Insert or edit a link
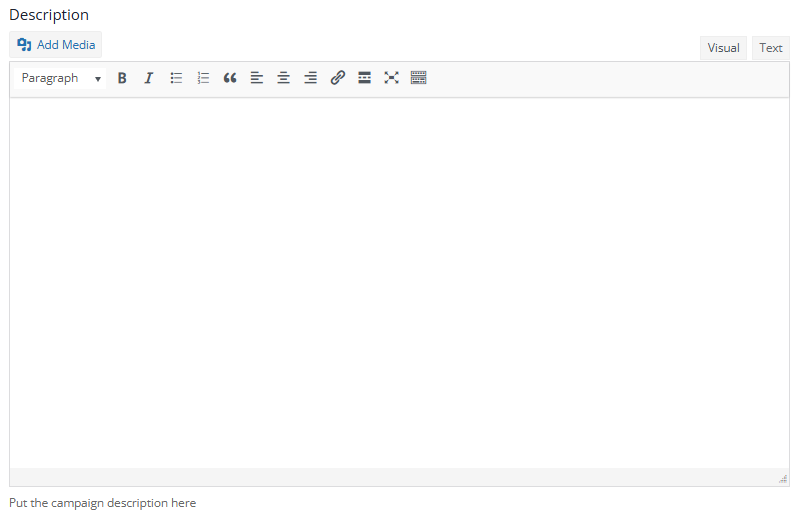Screen dimensions: 801x521 coord(338,78)
